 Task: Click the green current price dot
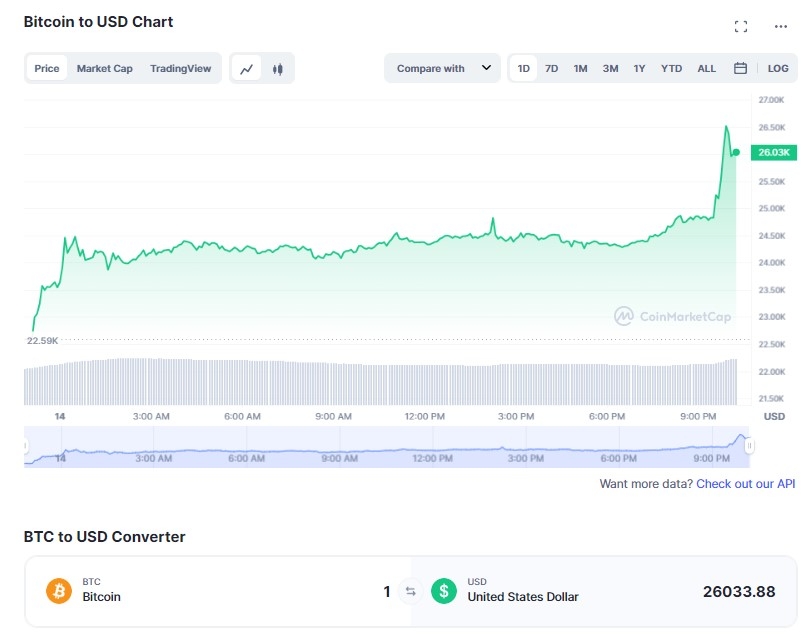click(736, 152)
